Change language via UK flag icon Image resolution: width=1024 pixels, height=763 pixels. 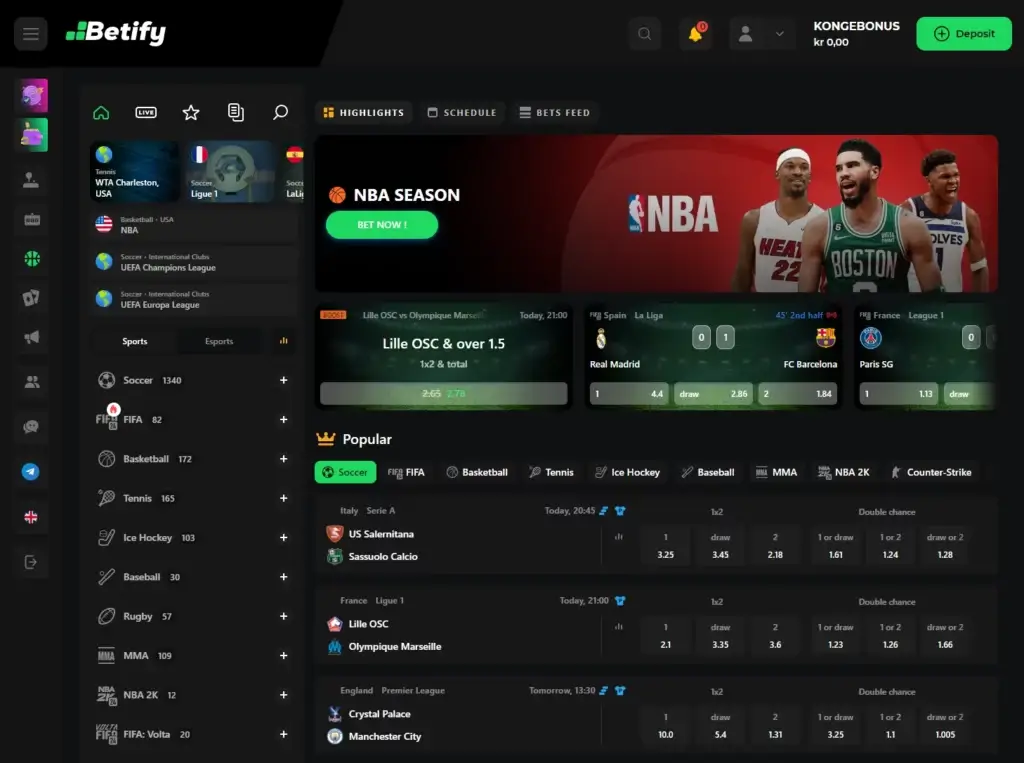[31, 517]
